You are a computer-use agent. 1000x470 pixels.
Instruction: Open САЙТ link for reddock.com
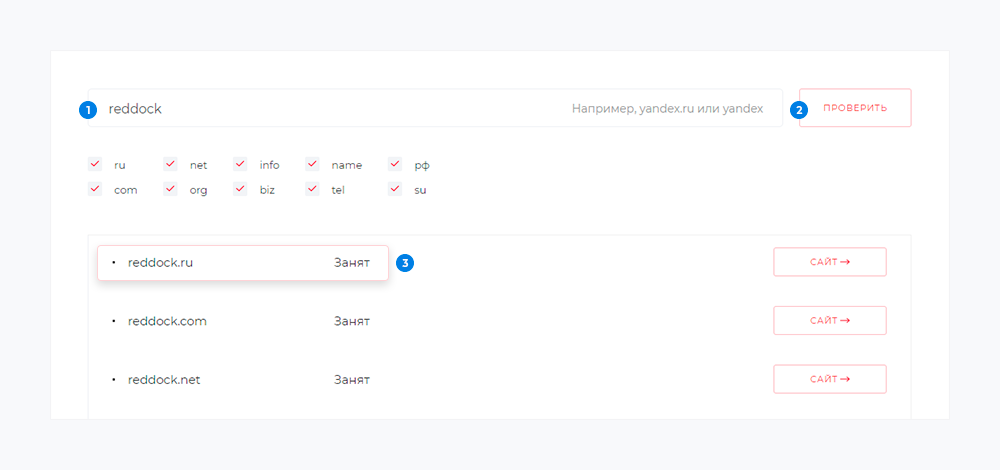[x=829, y=321]
